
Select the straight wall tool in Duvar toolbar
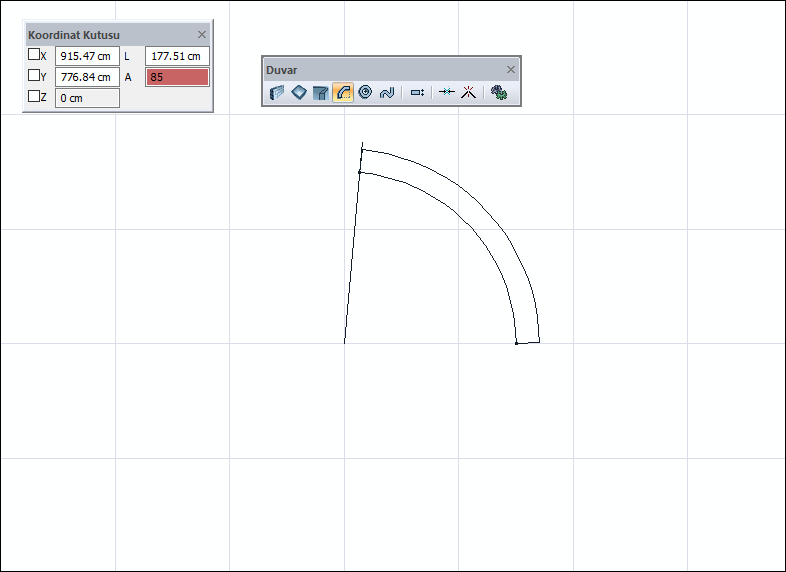click(x=278, y=93)
